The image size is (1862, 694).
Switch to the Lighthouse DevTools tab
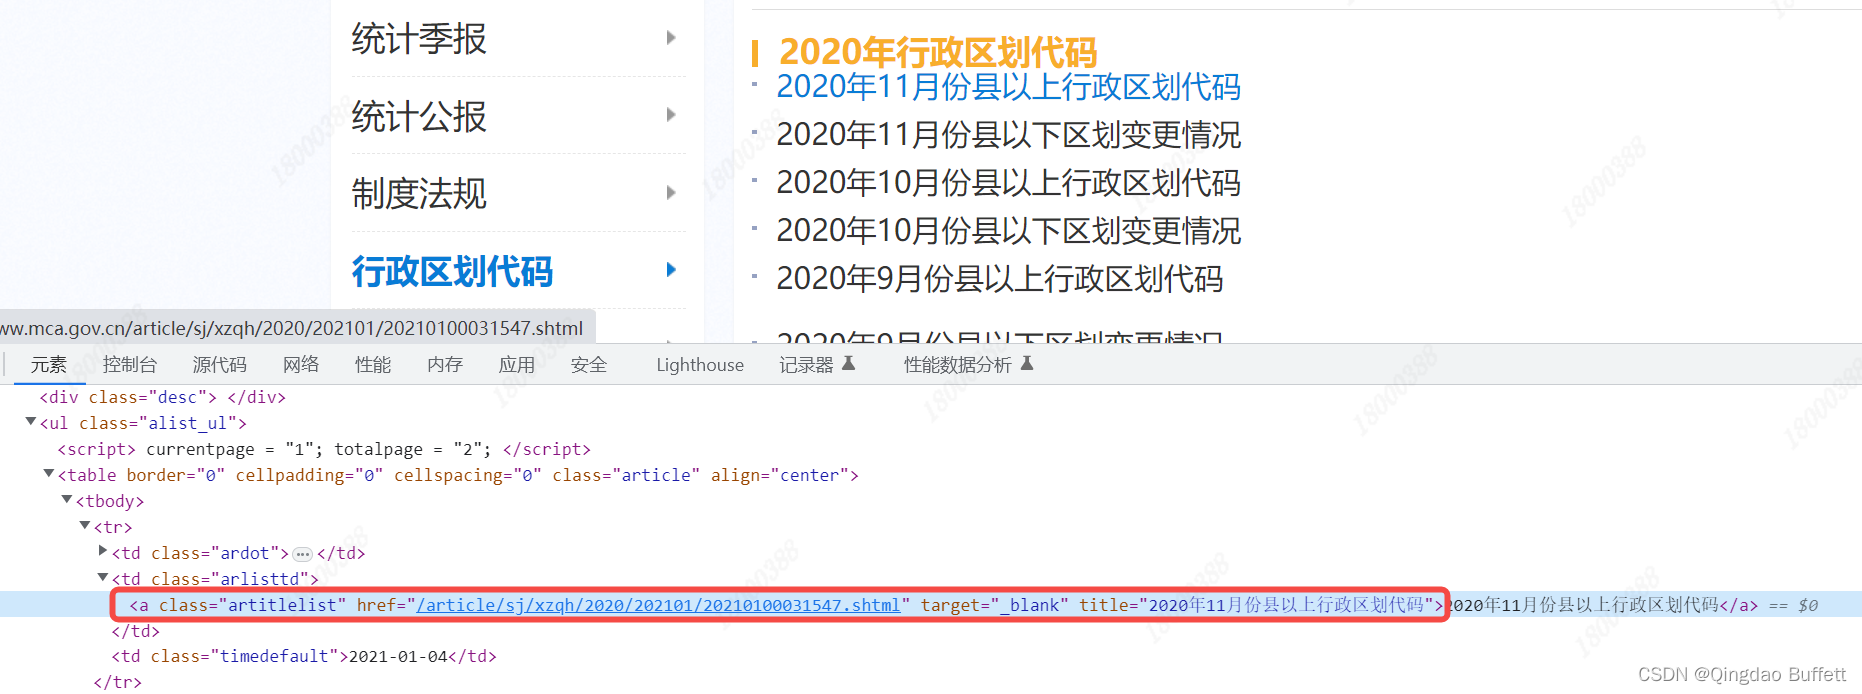[x=700, y=365]
